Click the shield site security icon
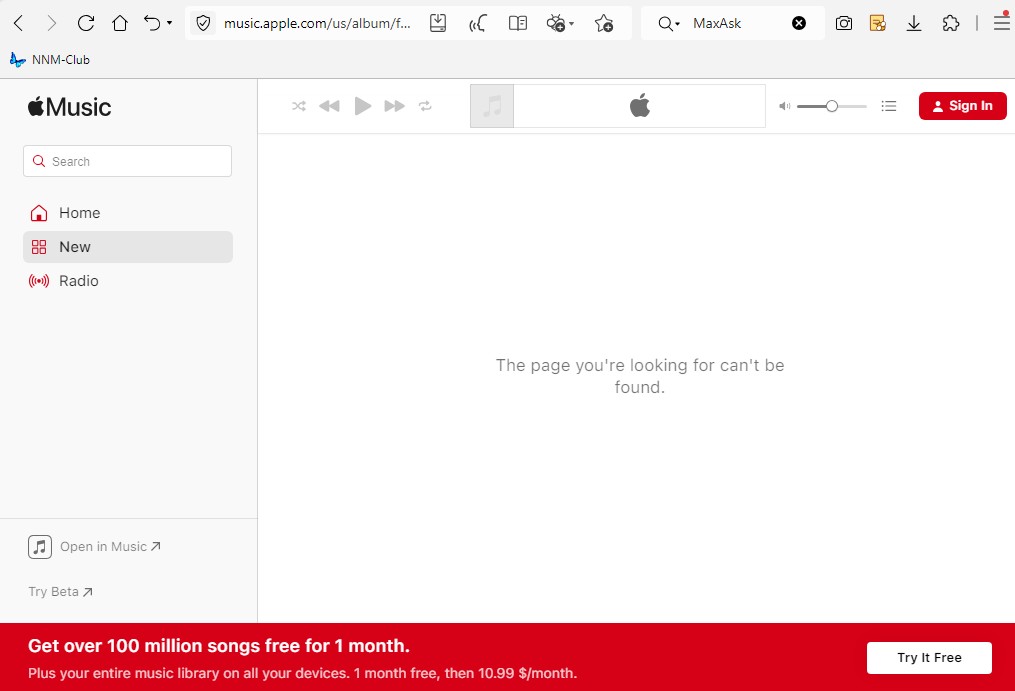The image size is (1015, 691). 203,23
